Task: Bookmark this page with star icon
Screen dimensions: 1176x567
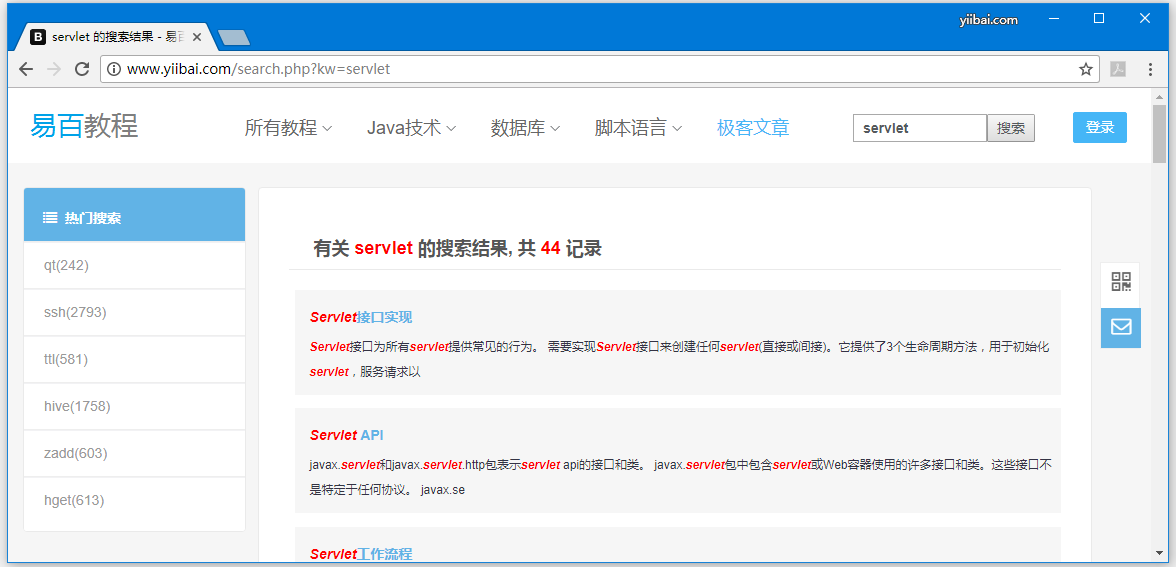Action: point(1085,69)
